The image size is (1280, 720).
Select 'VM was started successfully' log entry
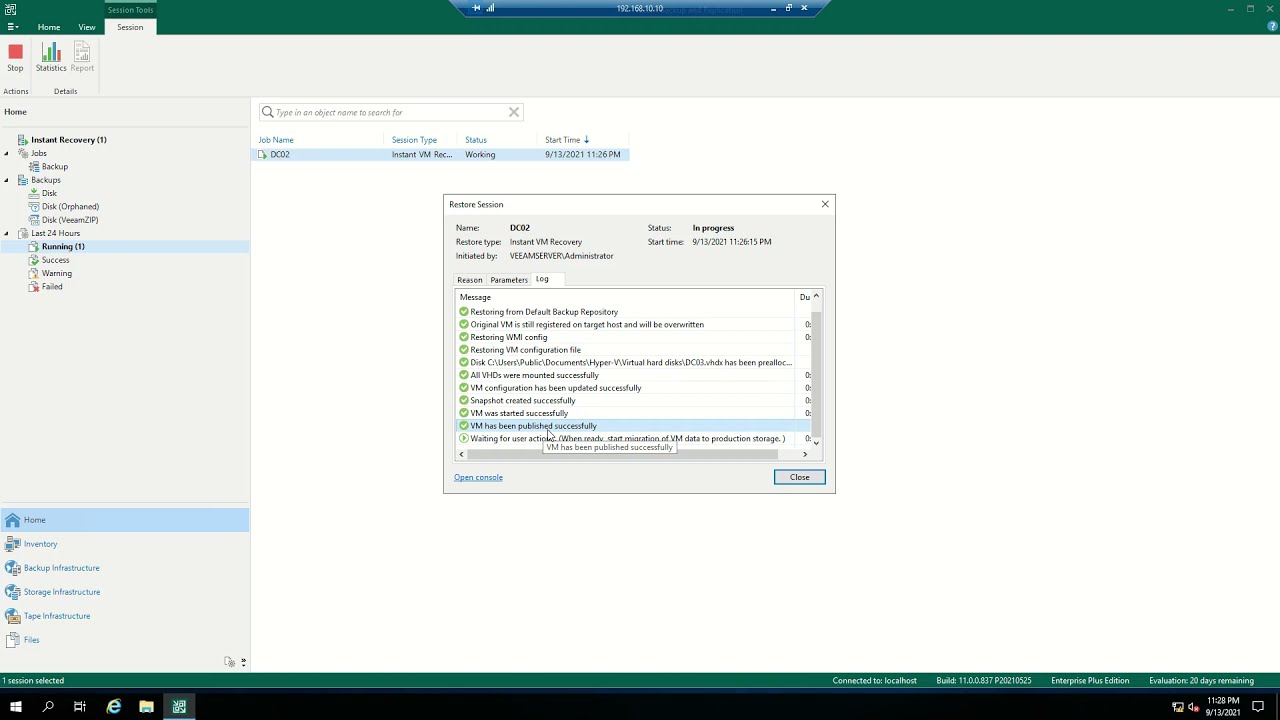519,413
